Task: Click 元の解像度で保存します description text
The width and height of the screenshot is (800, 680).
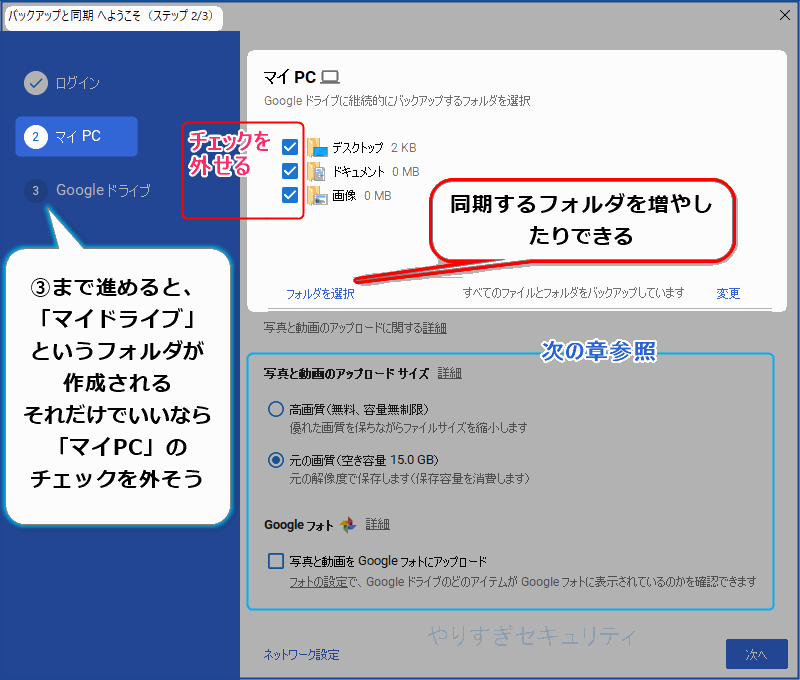Action: click(x=409, y=479)
